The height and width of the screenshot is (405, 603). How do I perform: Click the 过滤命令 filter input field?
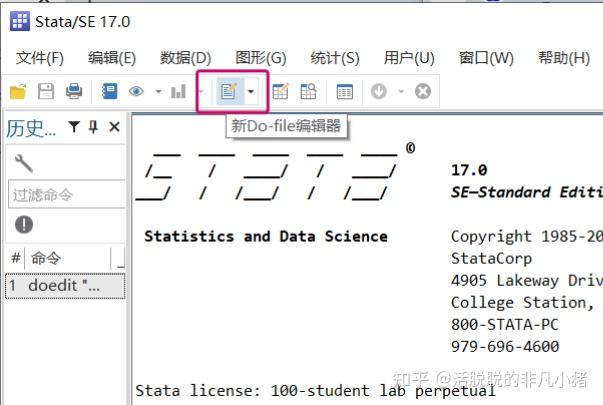point(67,194)
